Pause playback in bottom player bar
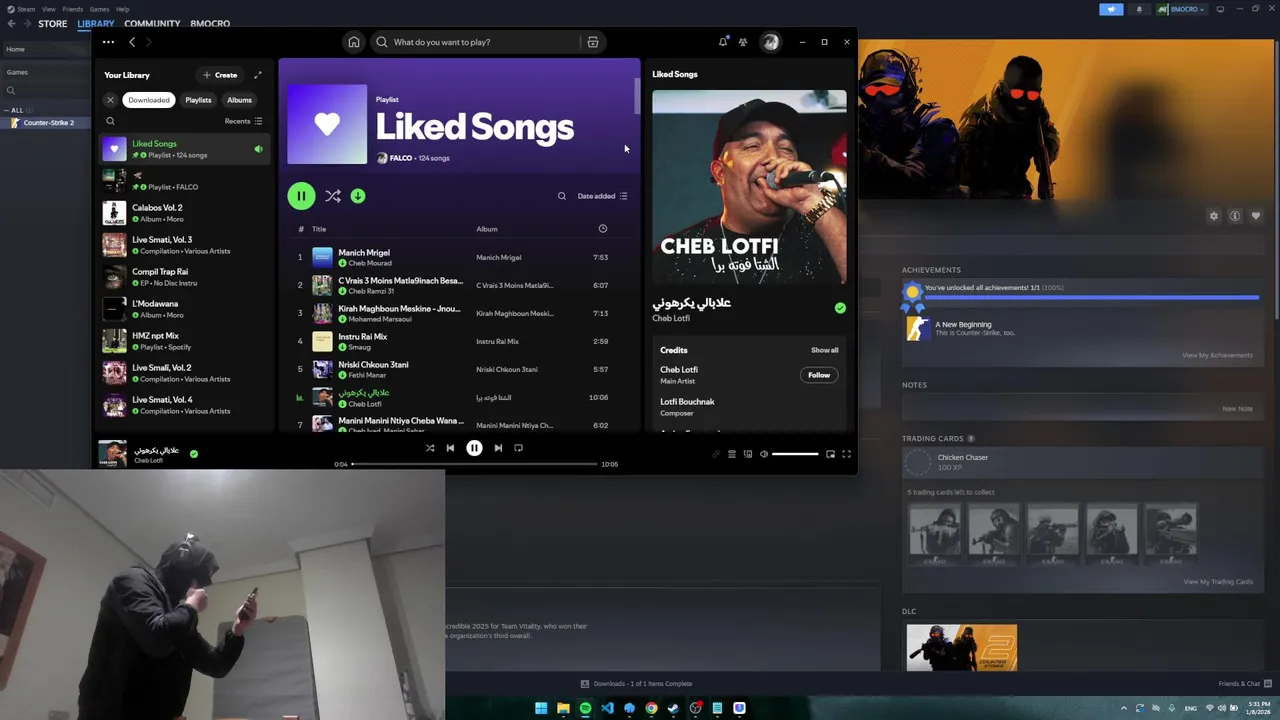Screen dimensions: 1280x720 point(474,448)
